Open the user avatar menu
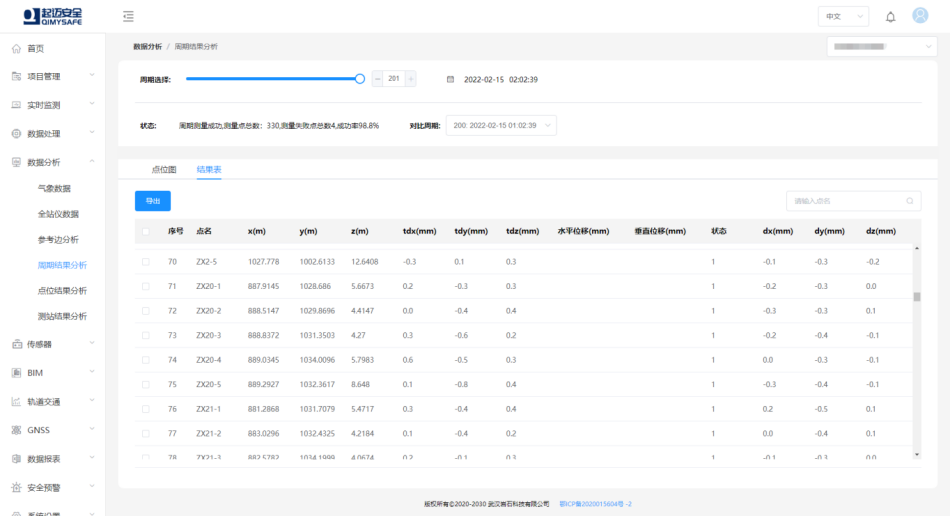Viewport: 950px width, 516px height. (x=920, y=16)
